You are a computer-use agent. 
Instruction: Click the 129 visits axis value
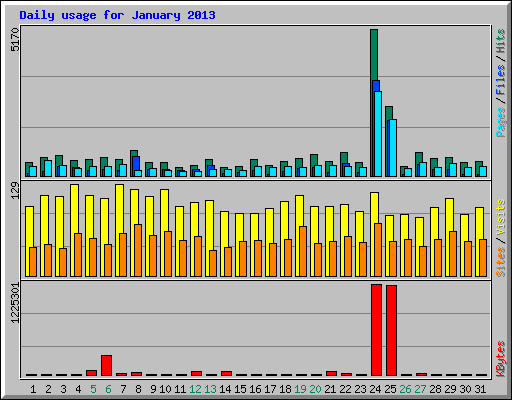(x=15, y=190)
